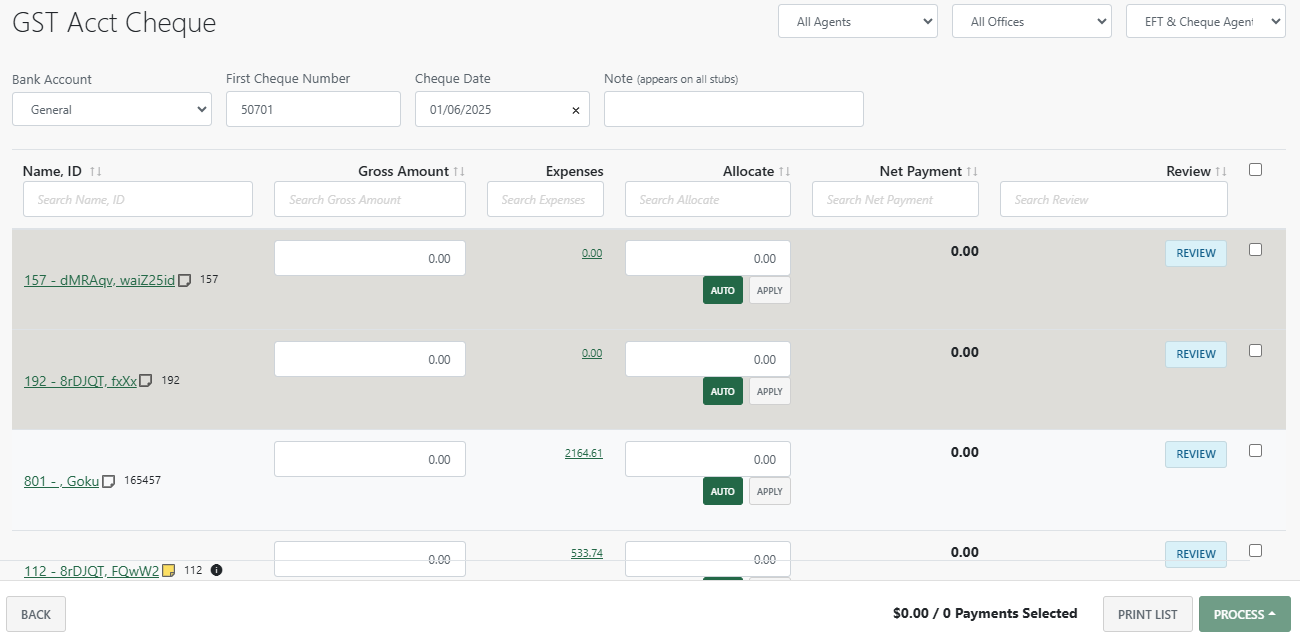Open the Bank Account dropdown showing General
This screenshot has width=1300, height=638.
(111, 109)
